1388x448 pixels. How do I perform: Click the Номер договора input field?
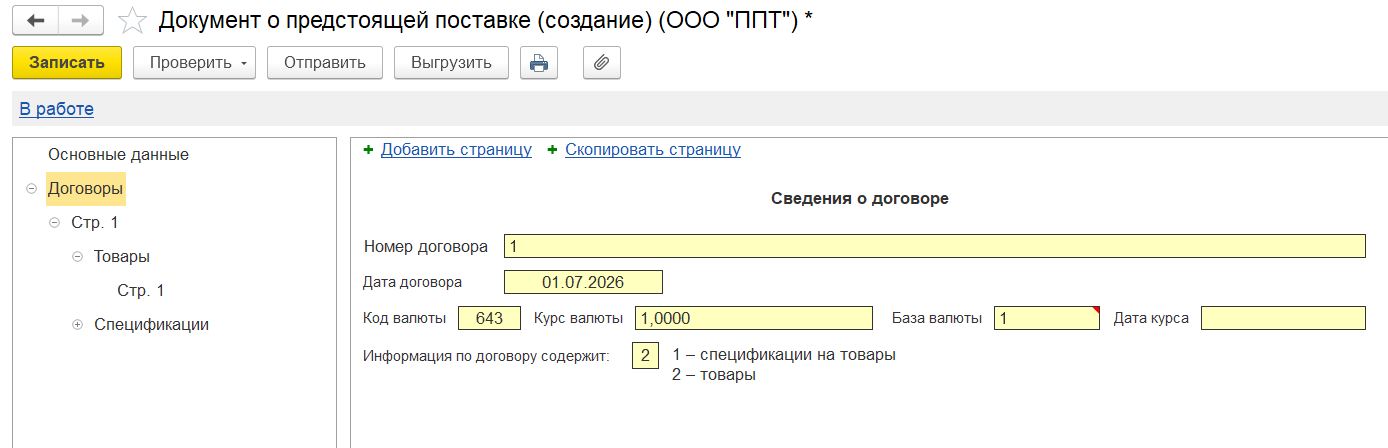(934, 246)
